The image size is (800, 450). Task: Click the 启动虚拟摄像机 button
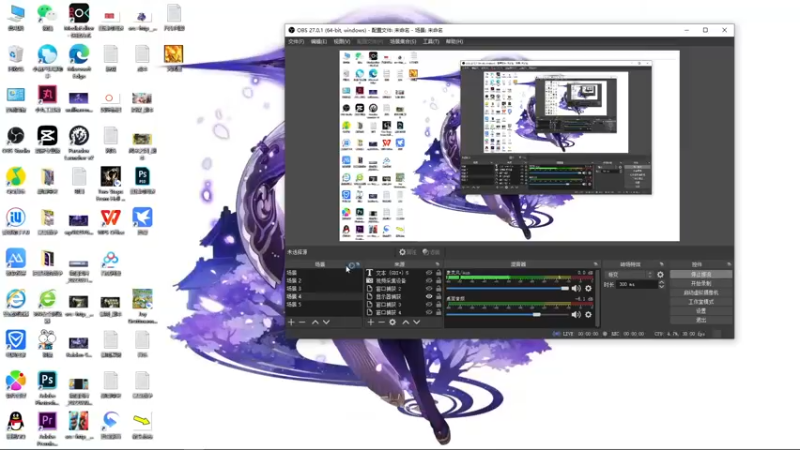(701, 293)
